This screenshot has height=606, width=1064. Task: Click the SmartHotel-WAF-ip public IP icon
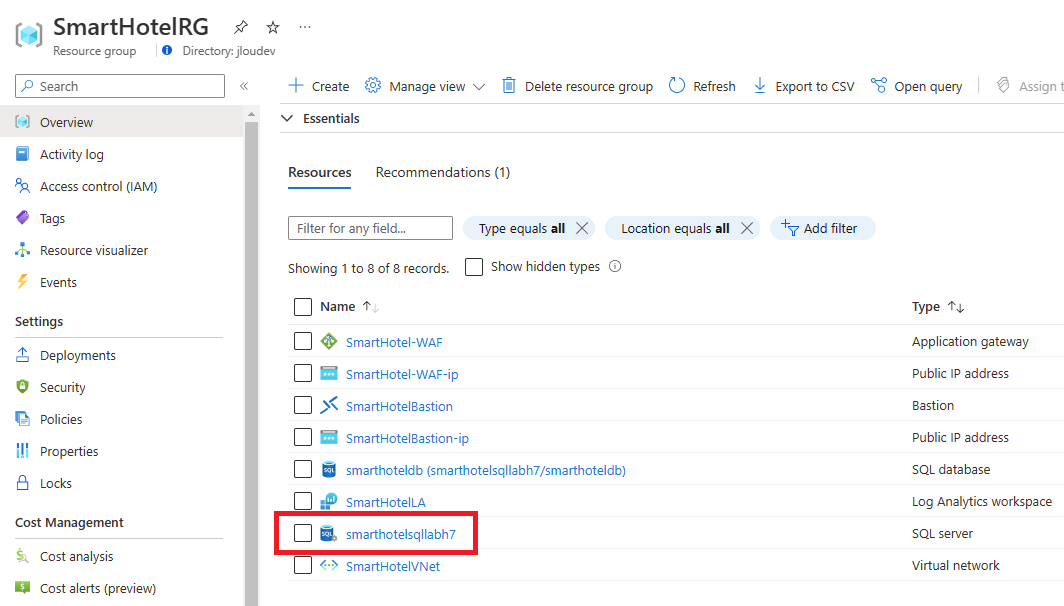coord(329,373)
